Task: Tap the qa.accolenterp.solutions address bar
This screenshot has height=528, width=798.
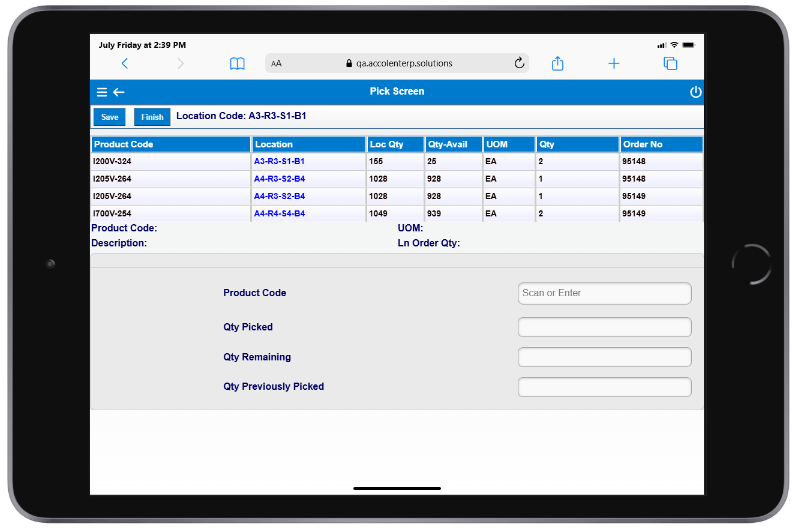Action: (x=397, y=64)
